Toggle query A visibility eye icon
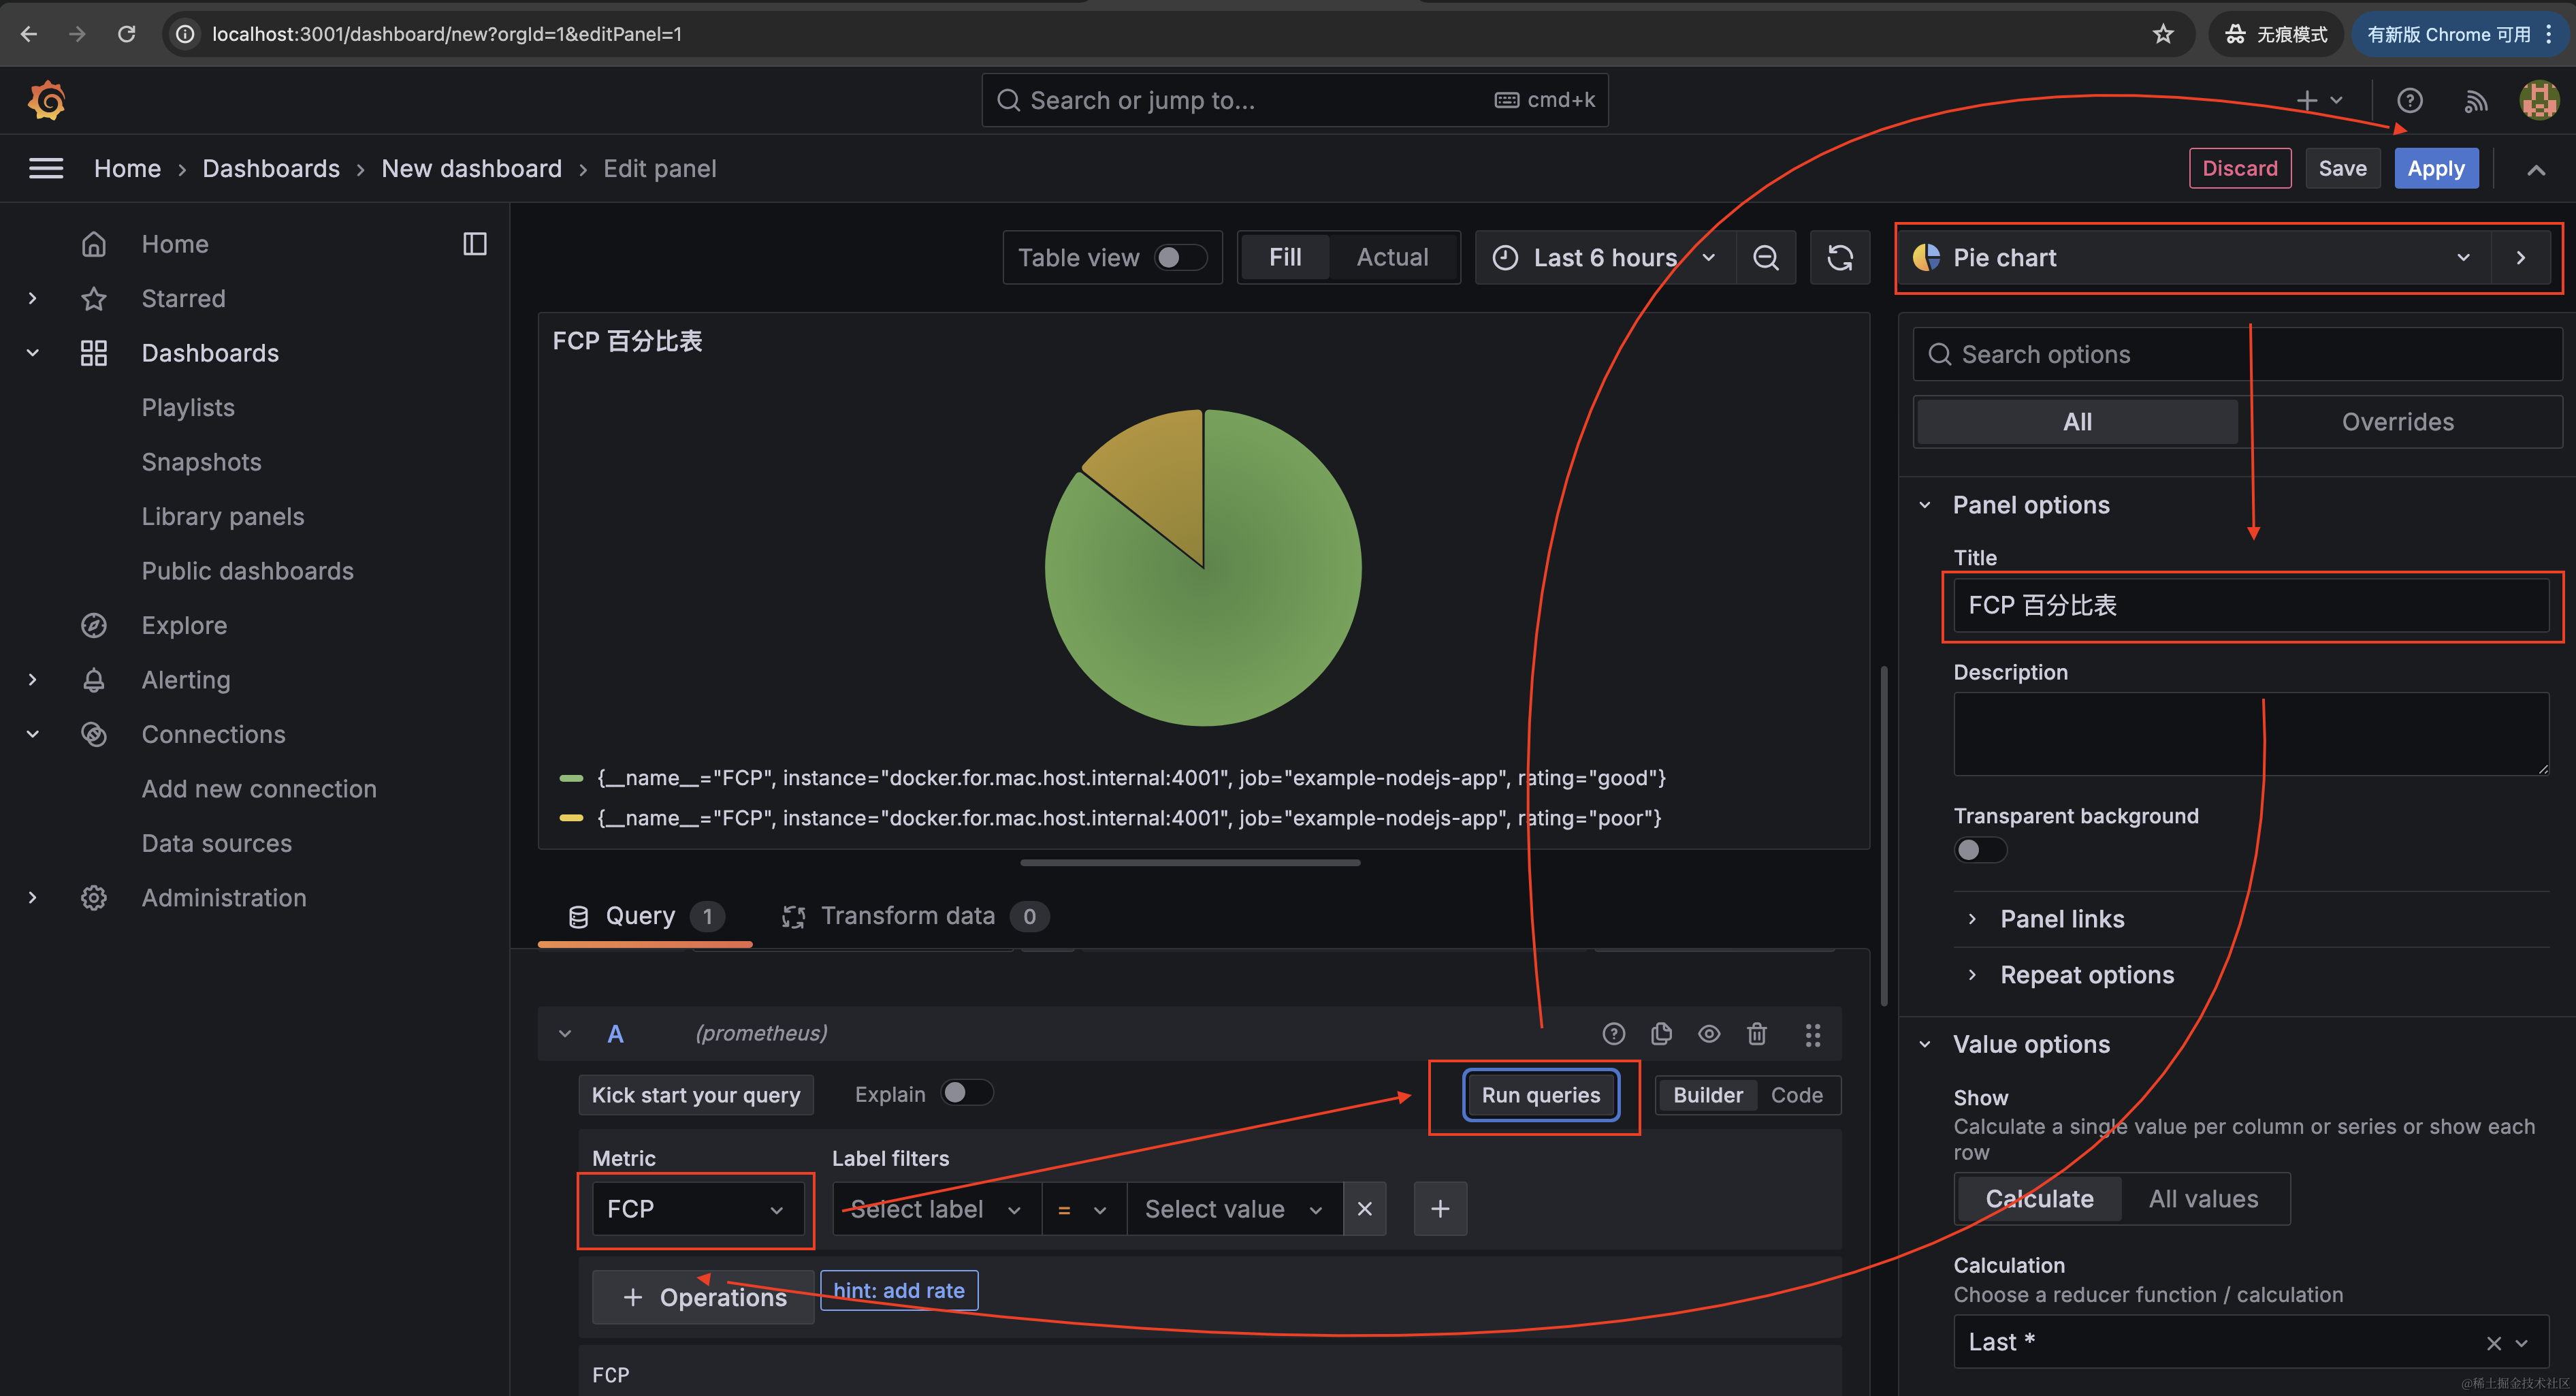Screen dimensions: 2576x1396 click(x=1709, y=1033)
